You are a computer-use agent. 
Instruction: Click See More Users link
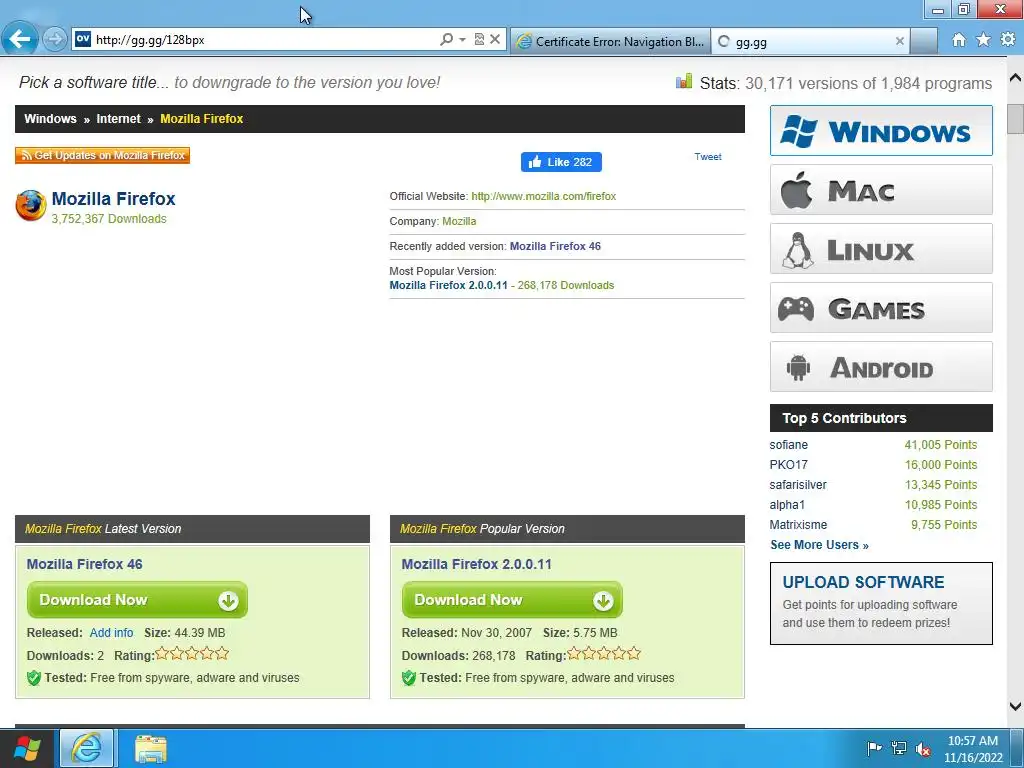(819, 545)
